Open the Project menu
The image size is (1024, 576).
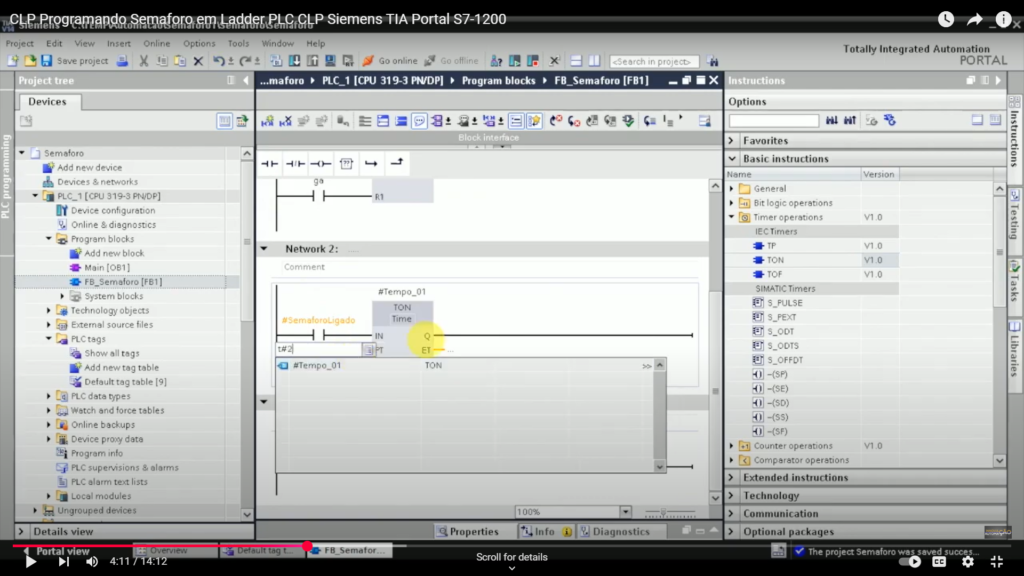[20, 43]
